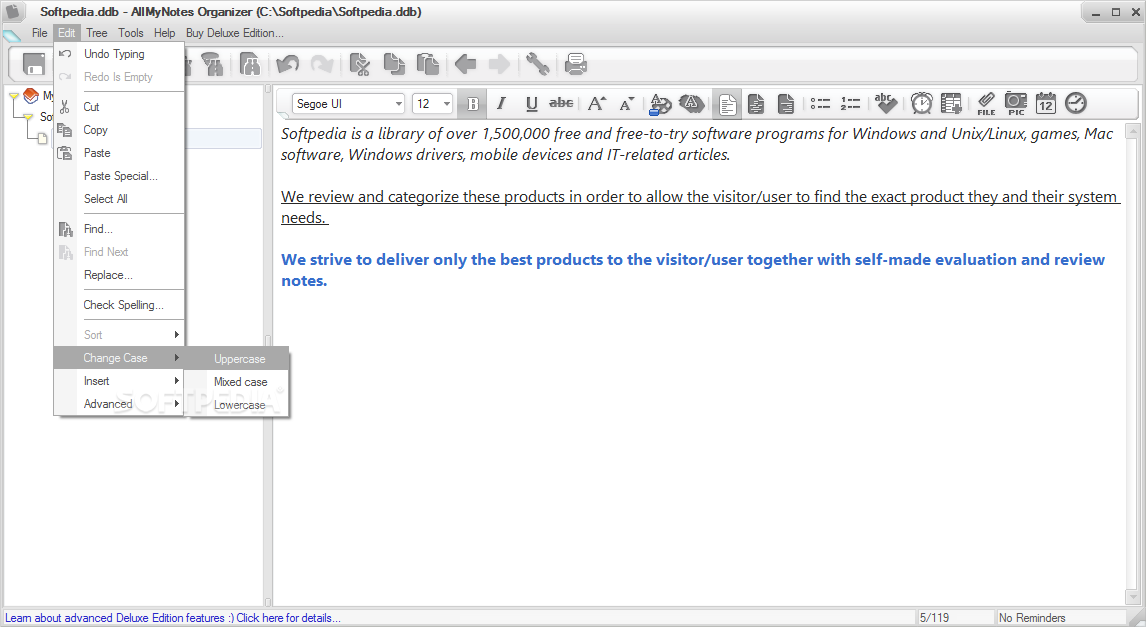
Task: Decrease font size with the small A icon
Action: click(x=626, y=104)
